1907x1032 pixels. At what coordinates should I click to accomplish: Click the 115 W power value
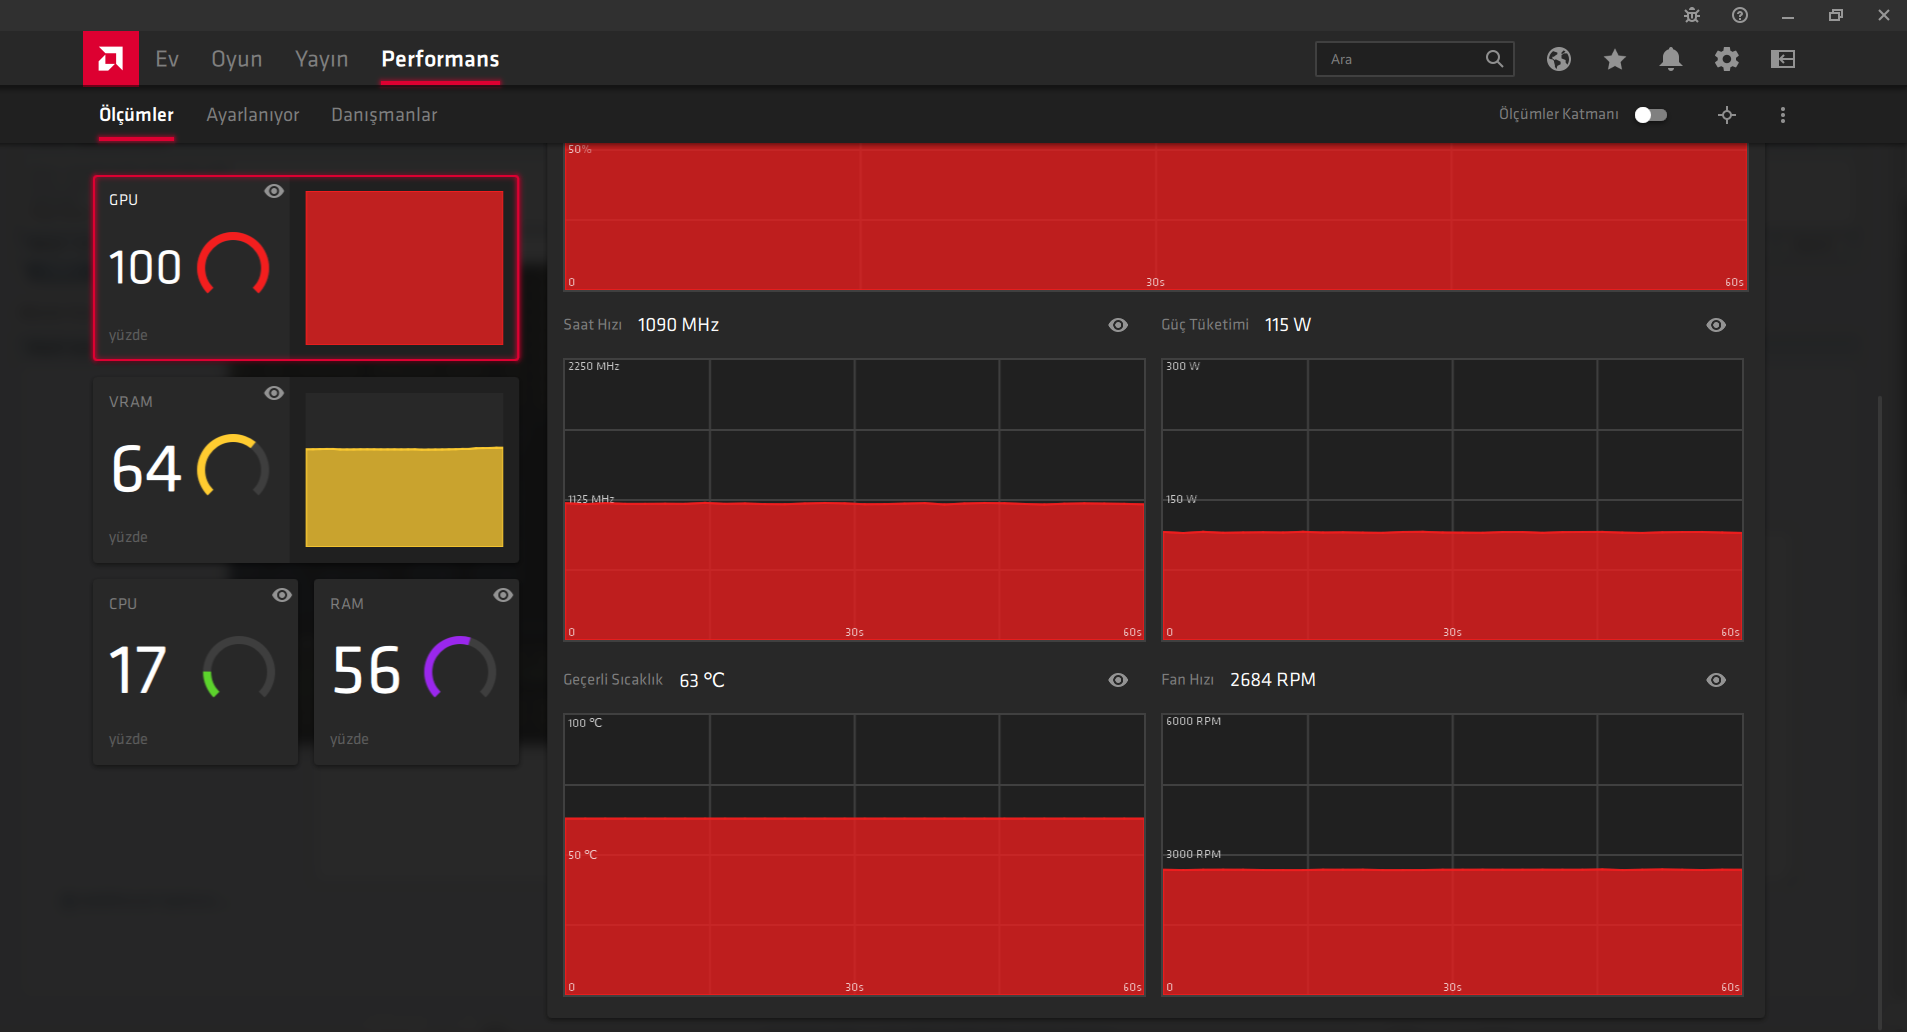(x=1288, y=325)
